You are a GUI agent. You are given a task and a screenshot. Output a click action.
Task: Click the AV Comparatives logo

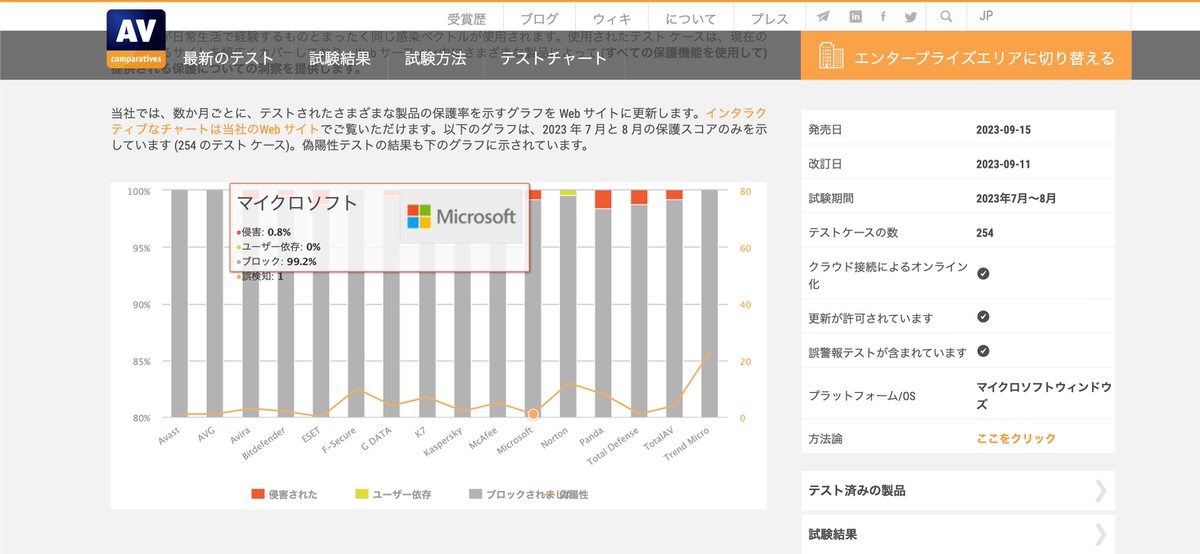click(136, 39)
